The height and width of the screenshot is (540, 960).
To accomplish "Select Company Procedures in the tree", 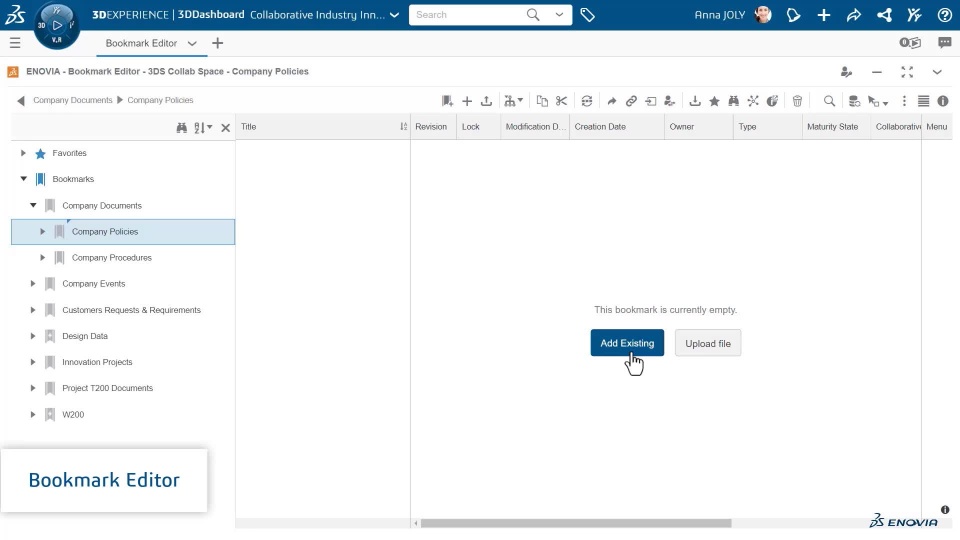I will (111, 258).
